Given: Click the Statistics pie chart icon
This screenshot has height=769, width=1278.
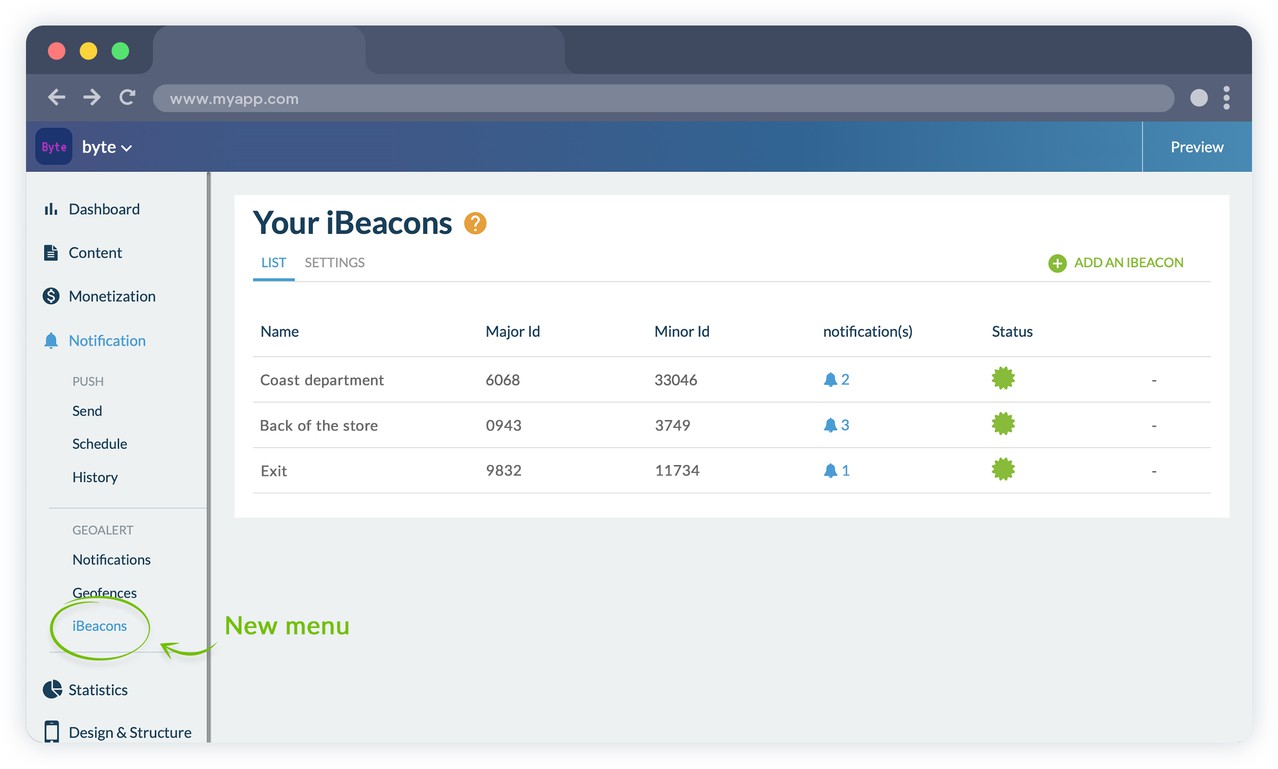Looking at the screenshot, I should [x=52, y=690].
